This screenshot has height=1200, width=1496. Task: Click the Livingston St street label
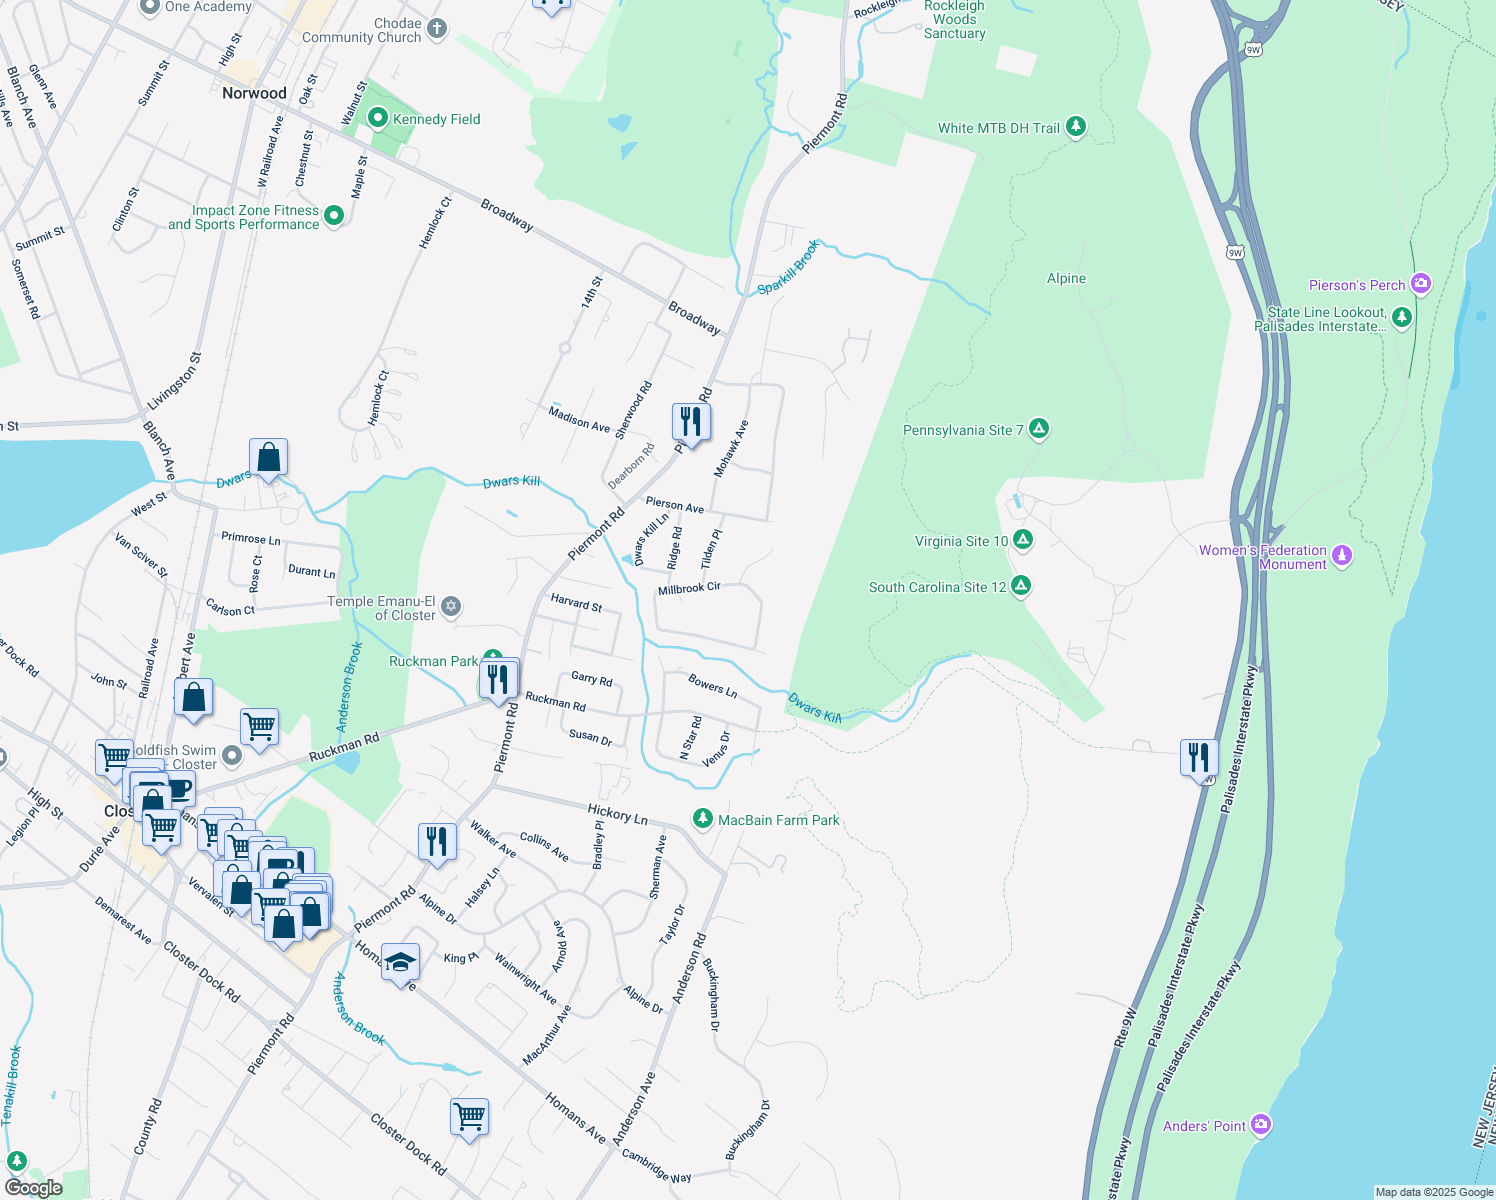175,380
